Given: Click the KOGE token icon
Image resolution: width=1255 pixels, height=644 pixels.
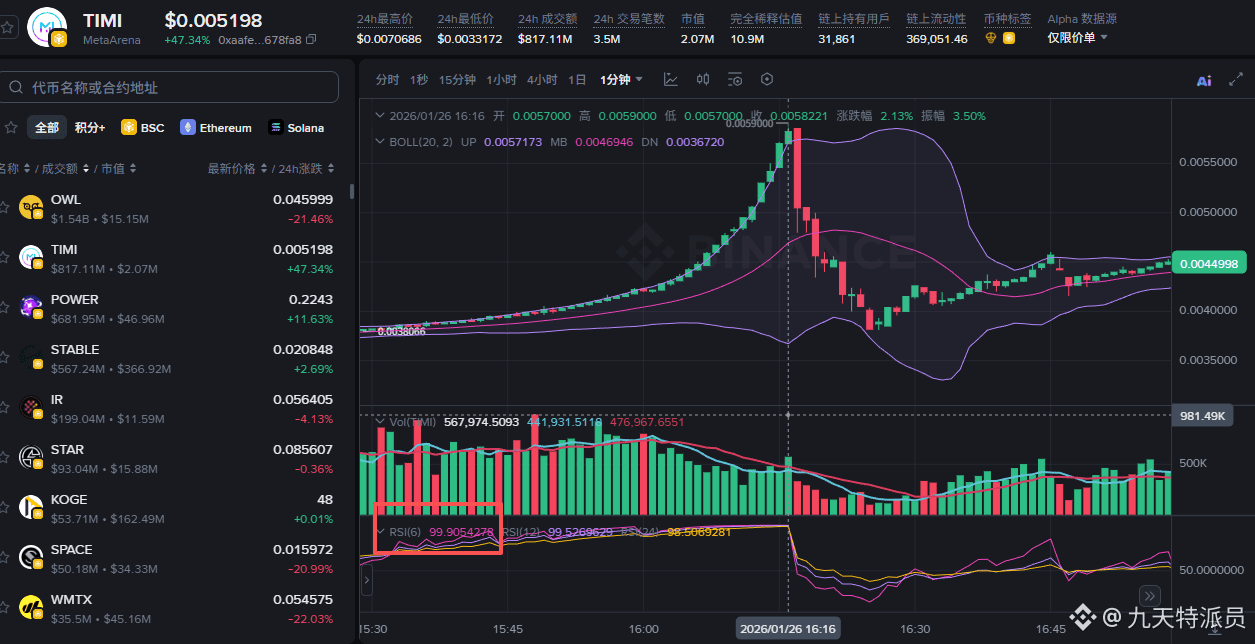Looking at the screenshot, I should [31, 507].
